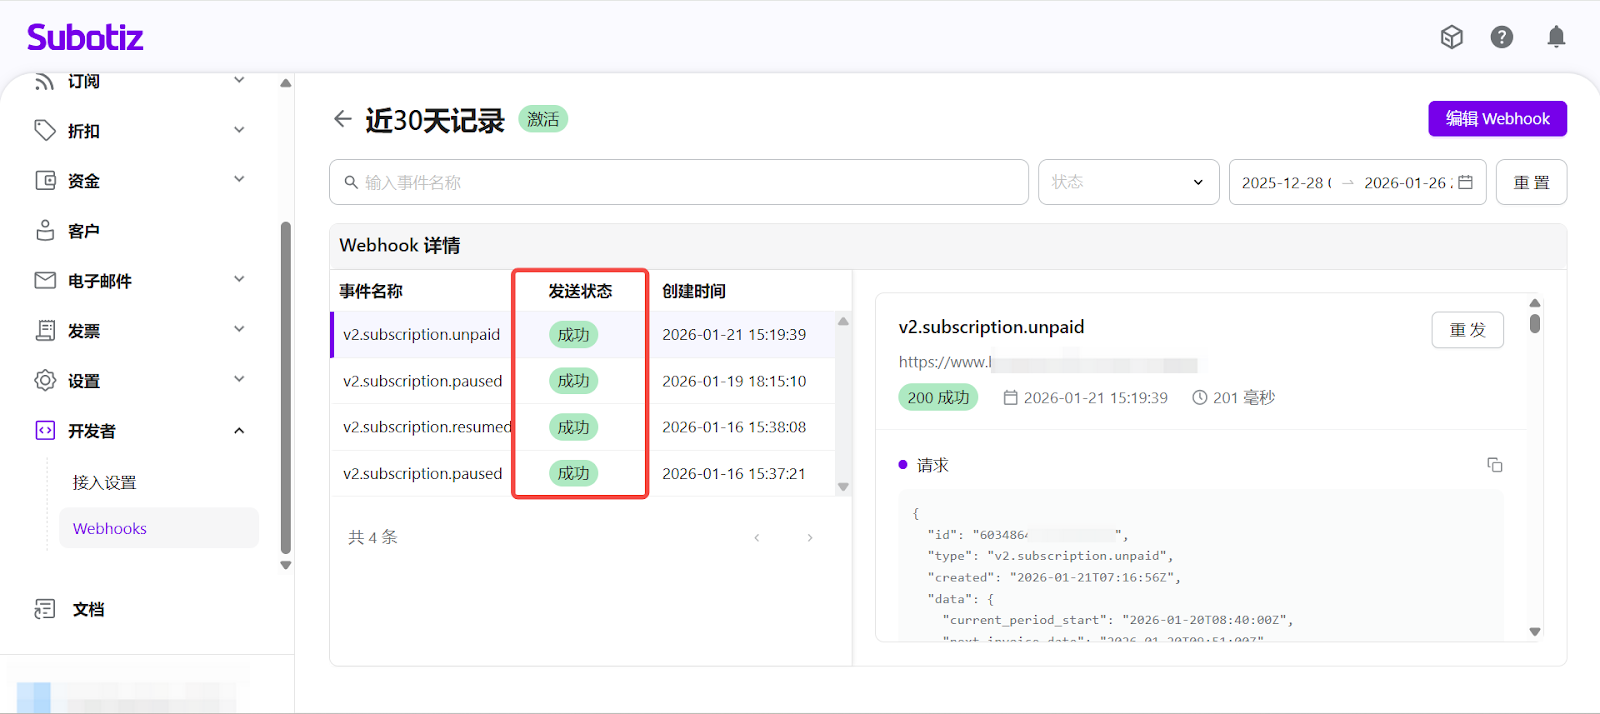The height and width of the screenshot is (714, 1600).
Task: Click the 重置 reset button
Action: coord(1531,182)
